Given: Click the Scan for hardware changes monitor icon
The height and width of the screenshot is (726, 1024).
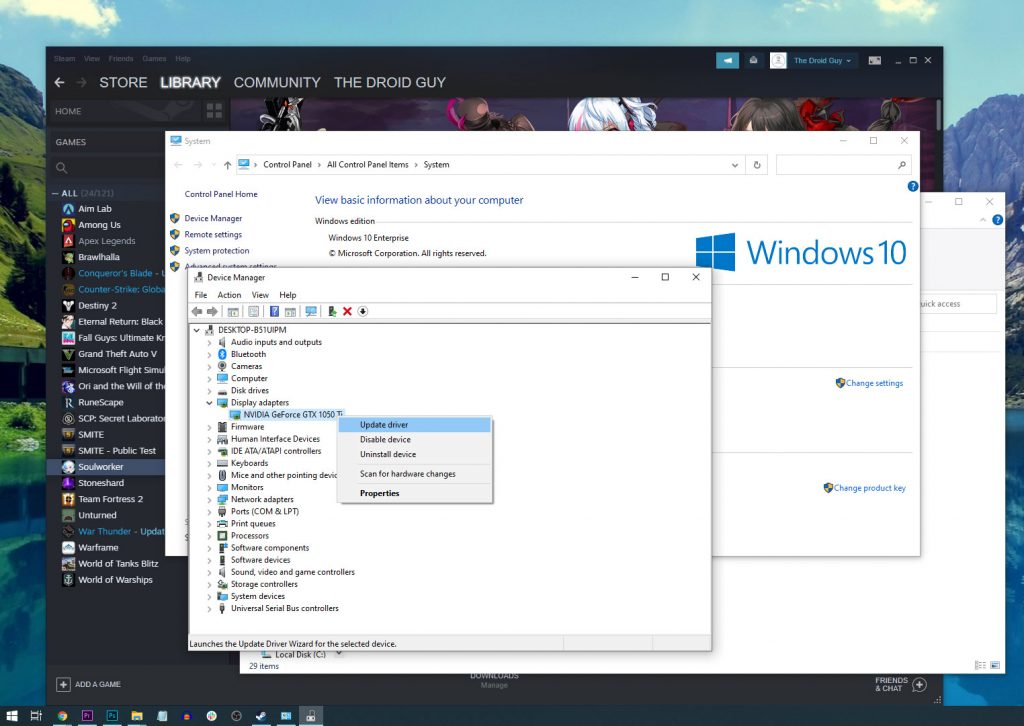Looking at the screenshot, I should (x=311, y=311).
